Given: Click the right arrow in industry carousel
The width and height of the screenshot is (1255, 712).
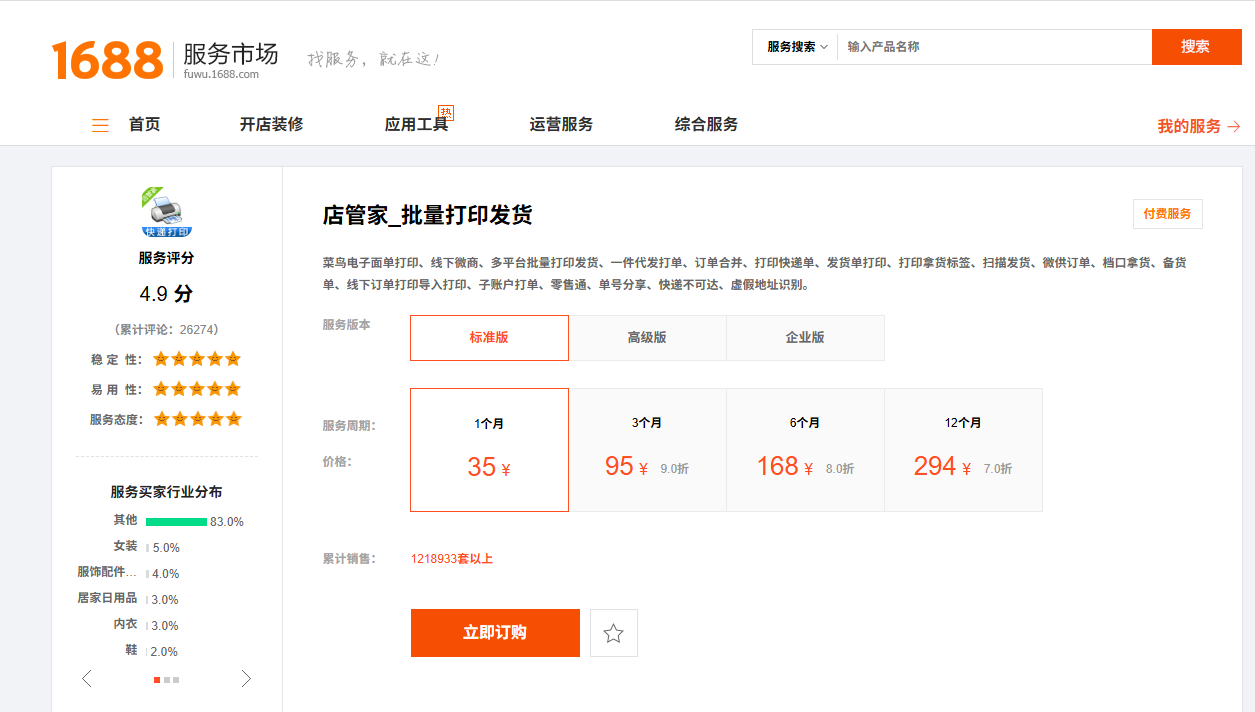Looking at the screenshot, I should tap(246, 679).
